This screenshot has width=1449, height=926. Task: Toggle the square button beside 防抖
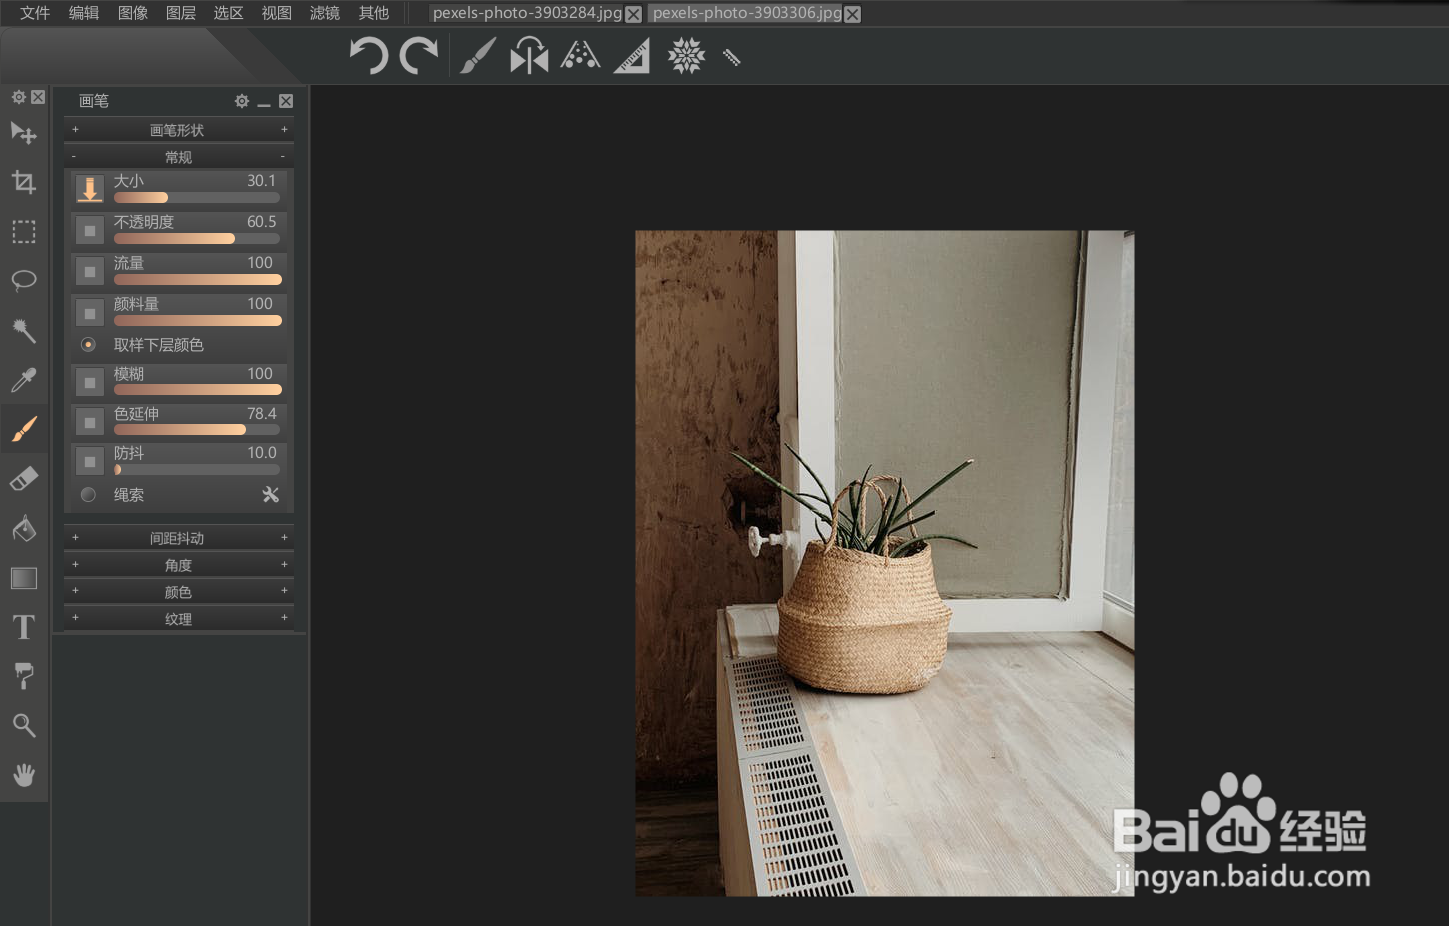[90, 461]
